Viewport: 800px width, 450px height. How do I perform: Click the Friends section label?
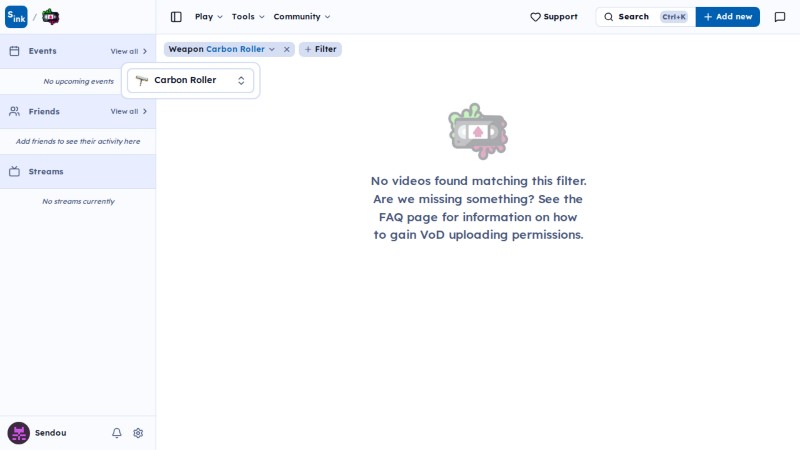click(x=44, y=111)
